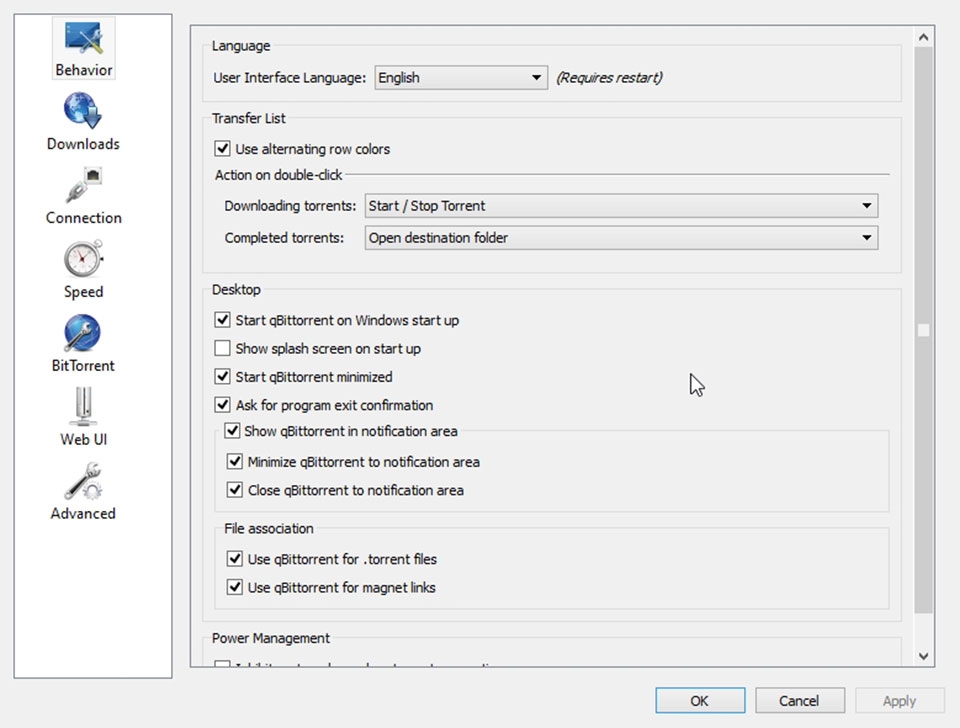Image resolution: width=960 pixels, height=728 pixels.
Task: Open the Behavior settings icon
Action: coord(83,49)
